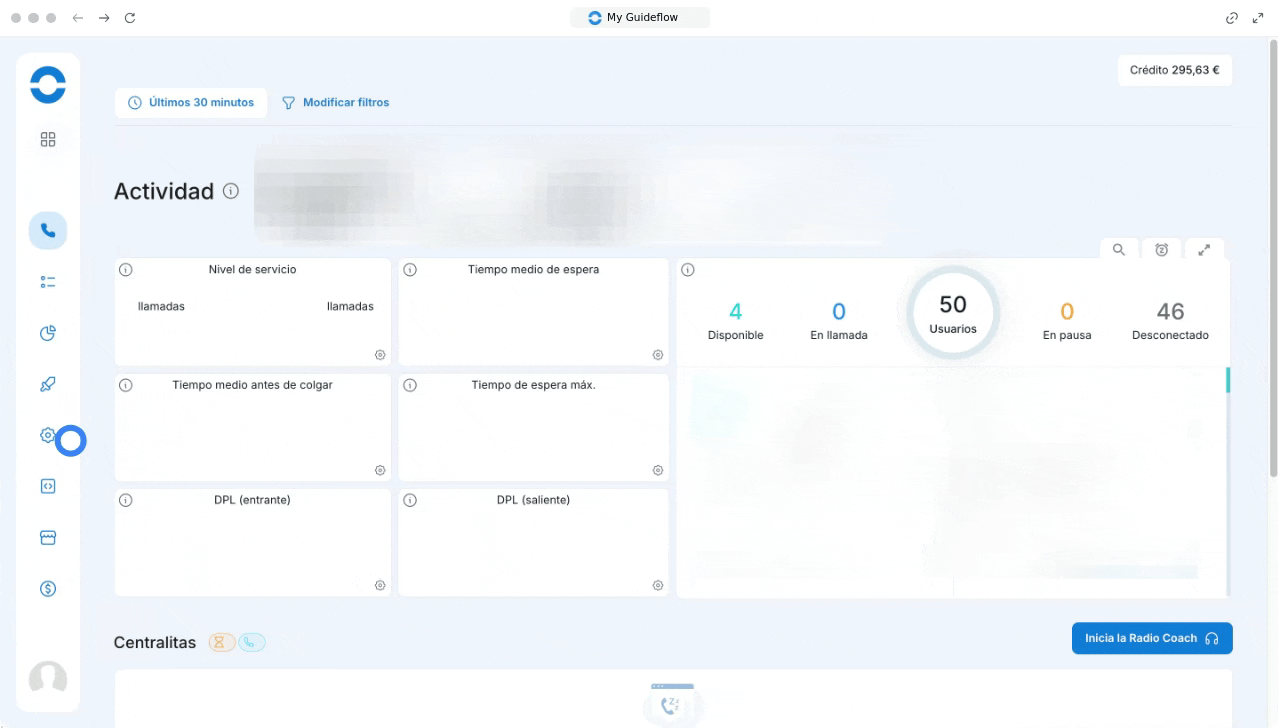Toggle the phone filter badge beside Centralitas

[x=252, y=643]
